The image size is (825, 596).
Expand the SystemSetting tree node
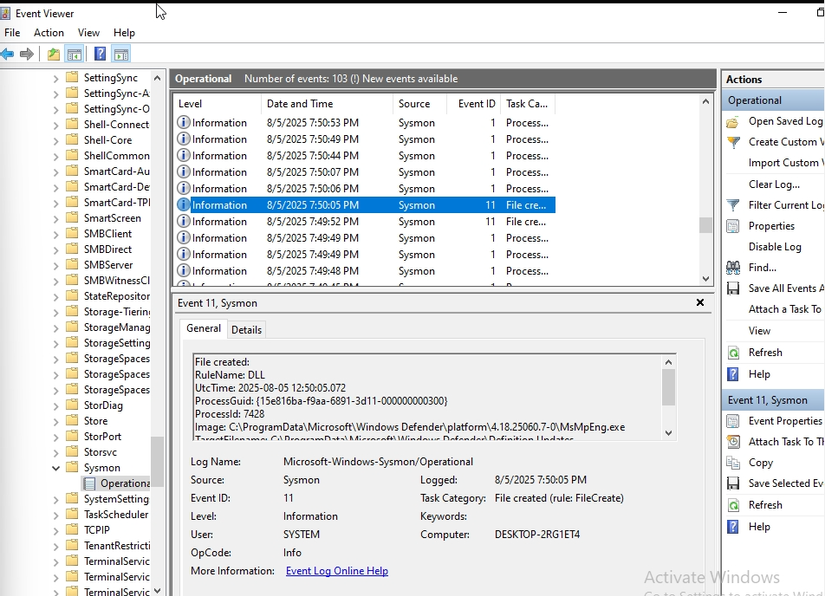pos(56,499)
